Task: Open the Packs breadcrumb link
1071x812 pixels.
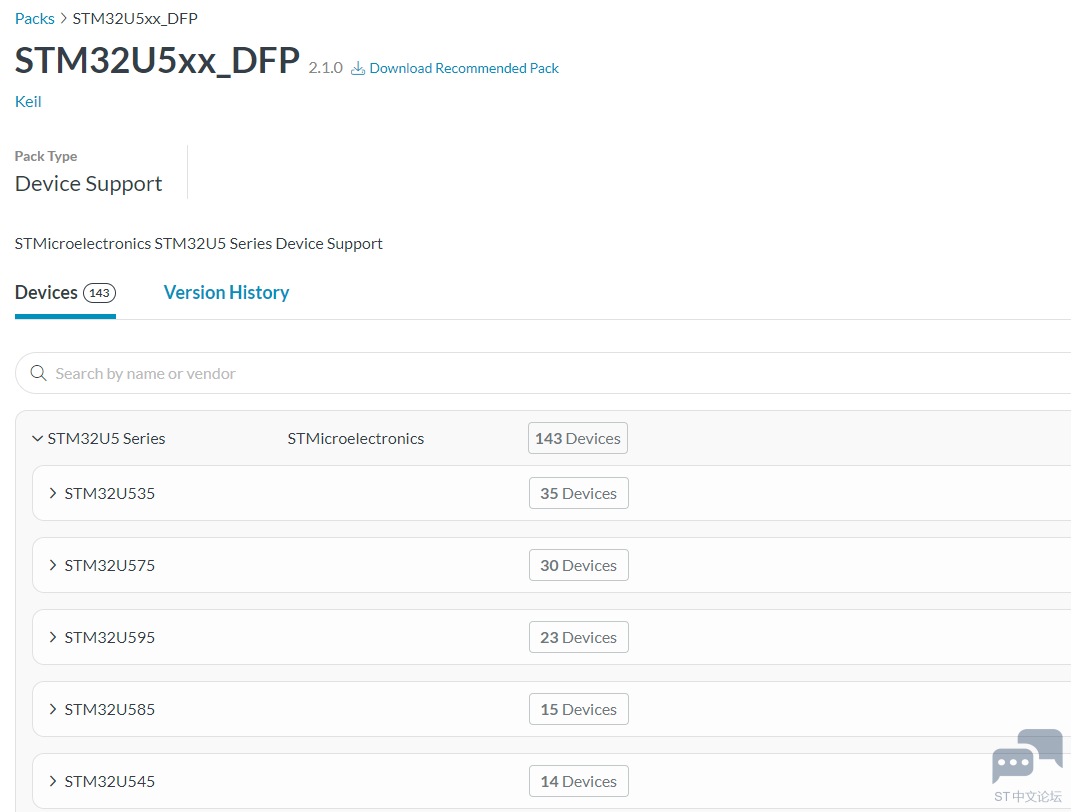Action: pos(35,18)
